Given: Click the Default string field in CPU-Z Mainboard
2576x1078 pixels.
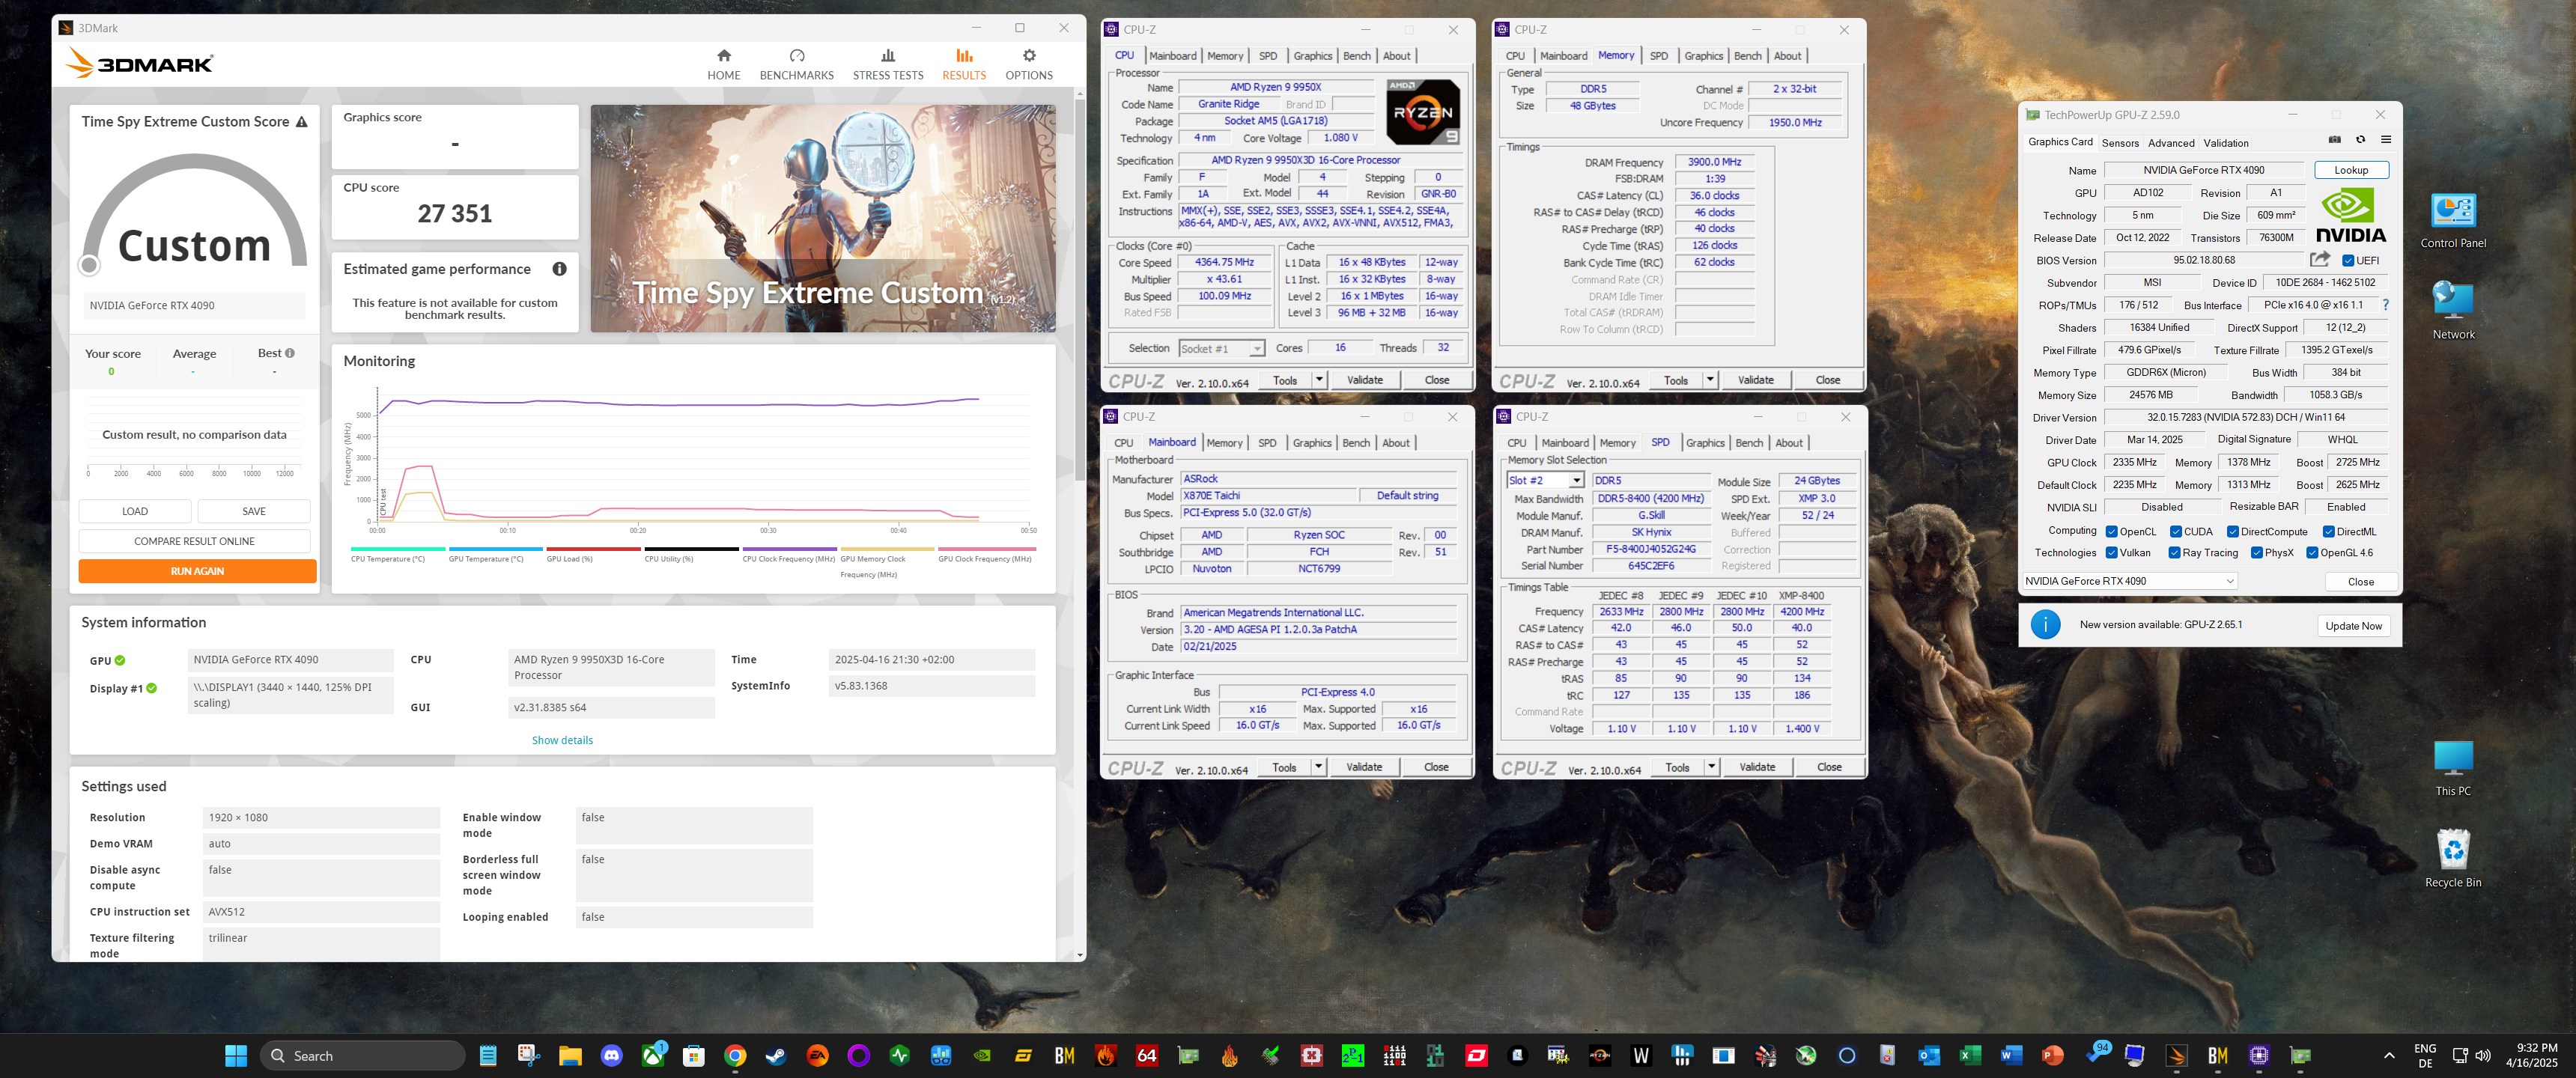Looking at the screenshot, I should [x=1407, y=496].
